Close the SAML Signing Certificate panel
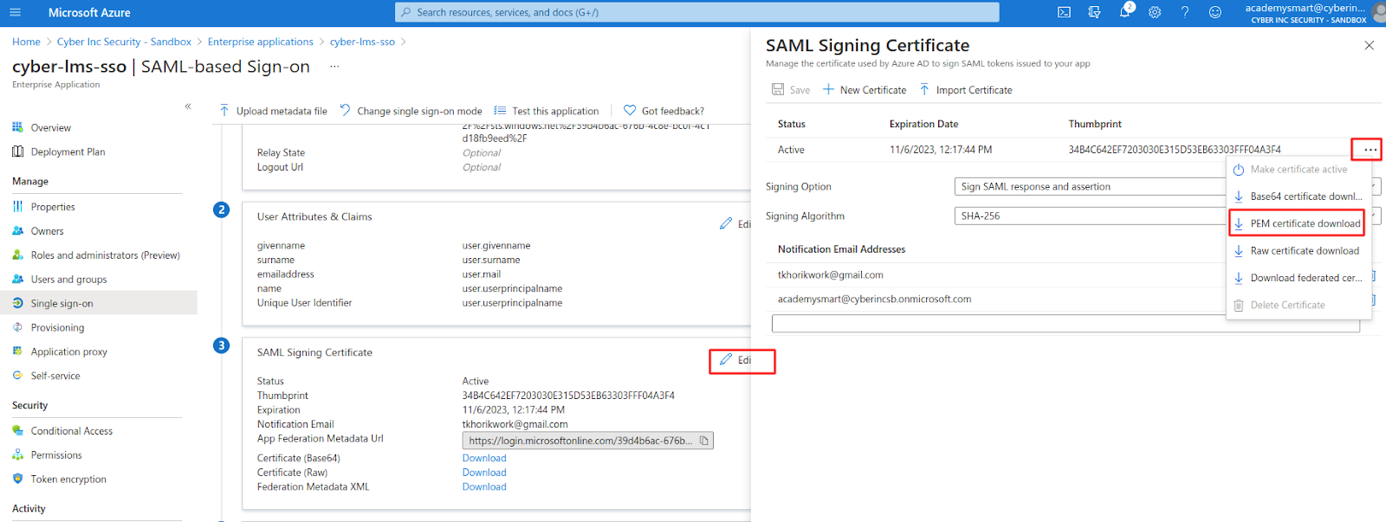 [x=1369, y=46]
